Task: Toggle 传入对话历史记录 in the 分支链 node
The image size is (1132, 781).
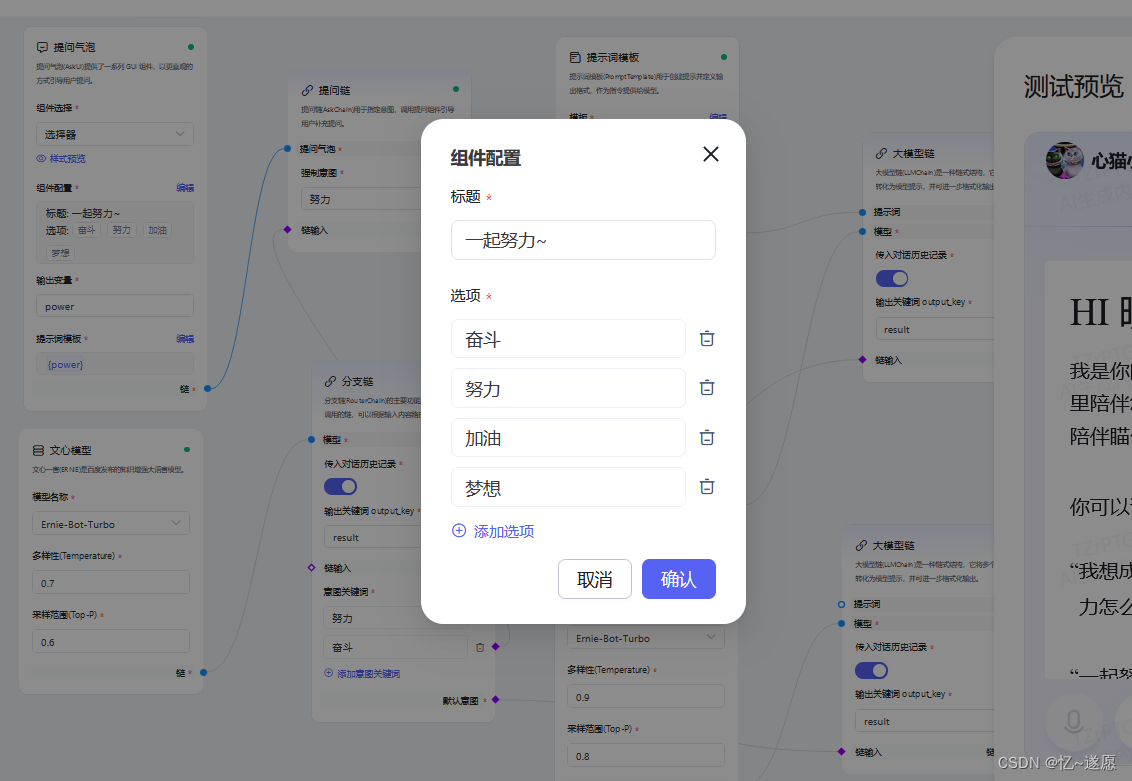Action: 340,485
